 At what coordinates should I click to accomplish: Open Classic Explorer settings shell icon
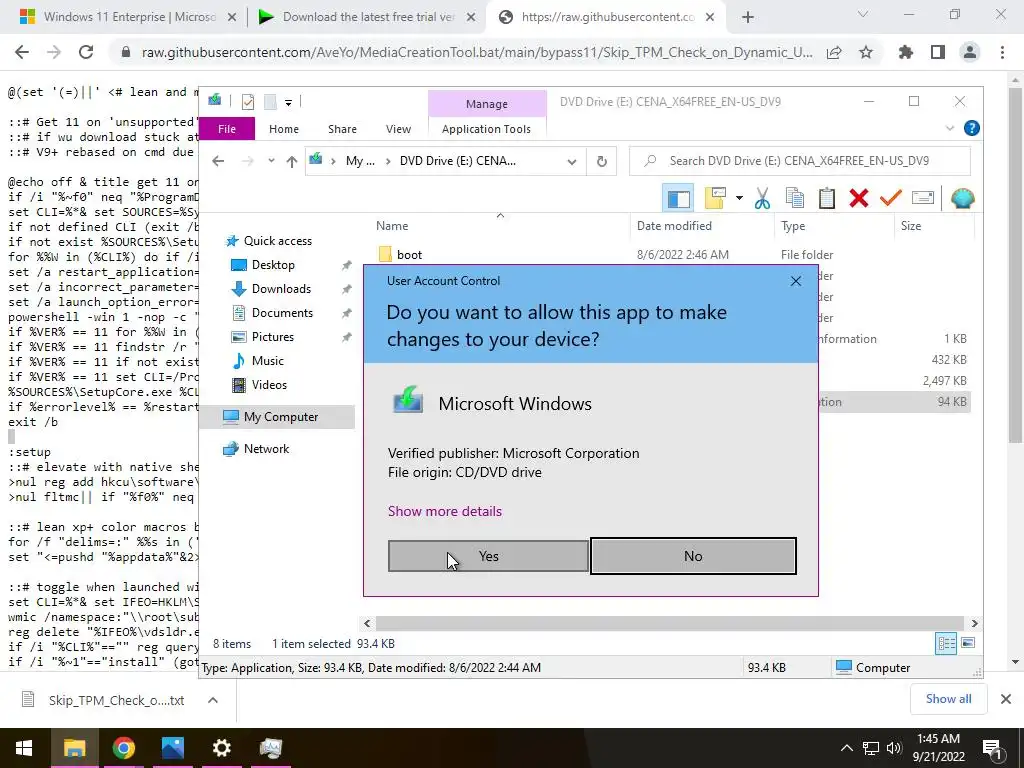pyautogui.click(x=962, y=198)
